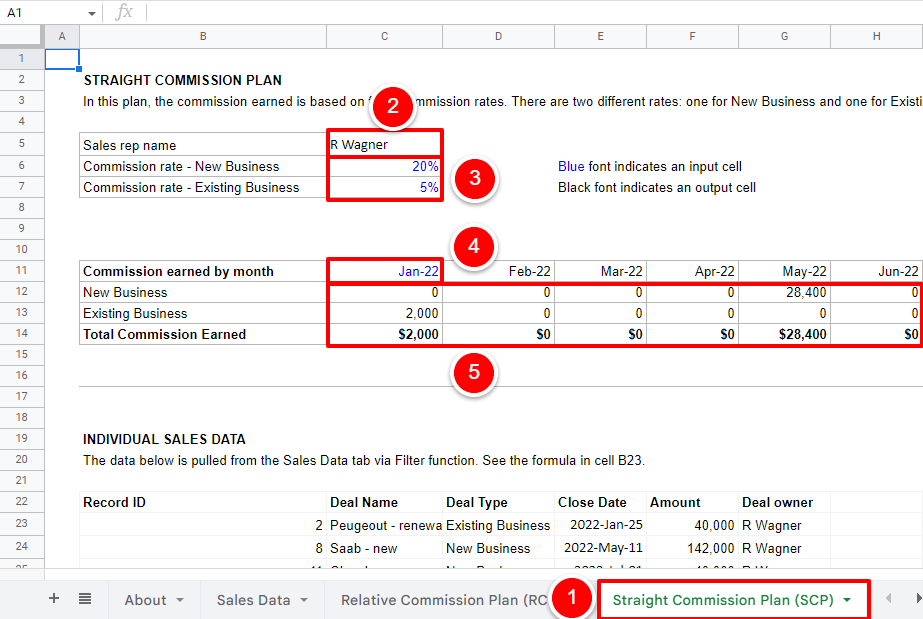Select the 'Record ID' header cell
Screen dimensions: 923x619
(x=203, y=502)
